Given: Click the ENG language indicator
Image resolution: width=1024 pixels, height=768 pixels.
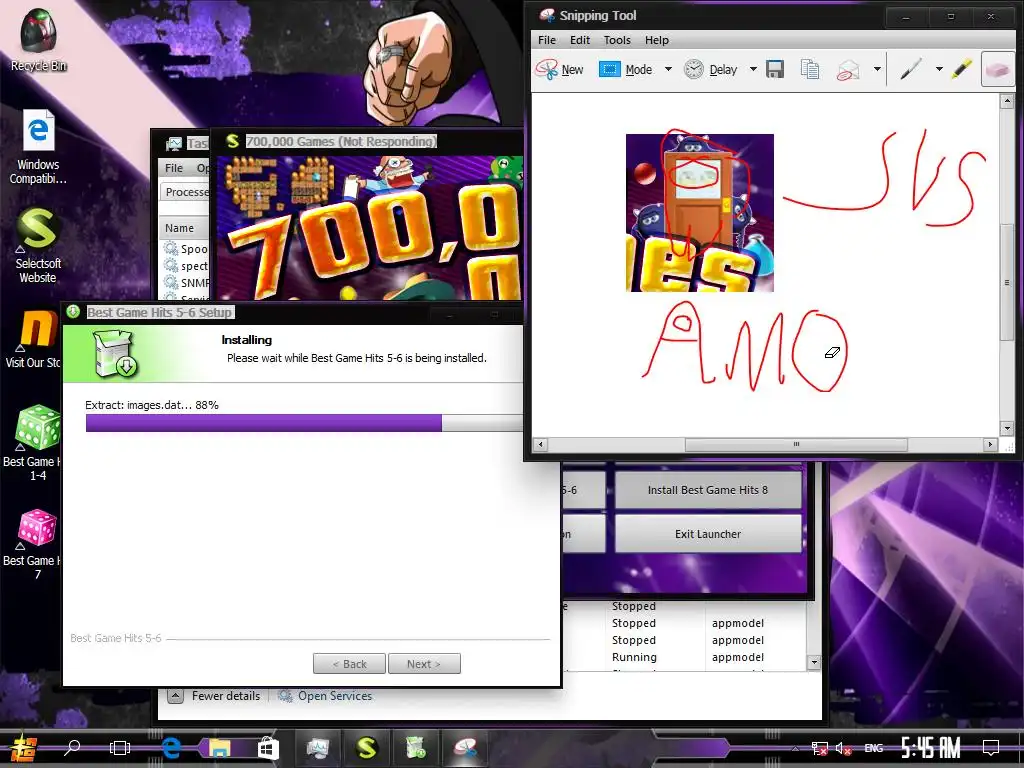Looking at the screenshot, I should point(874,748).
